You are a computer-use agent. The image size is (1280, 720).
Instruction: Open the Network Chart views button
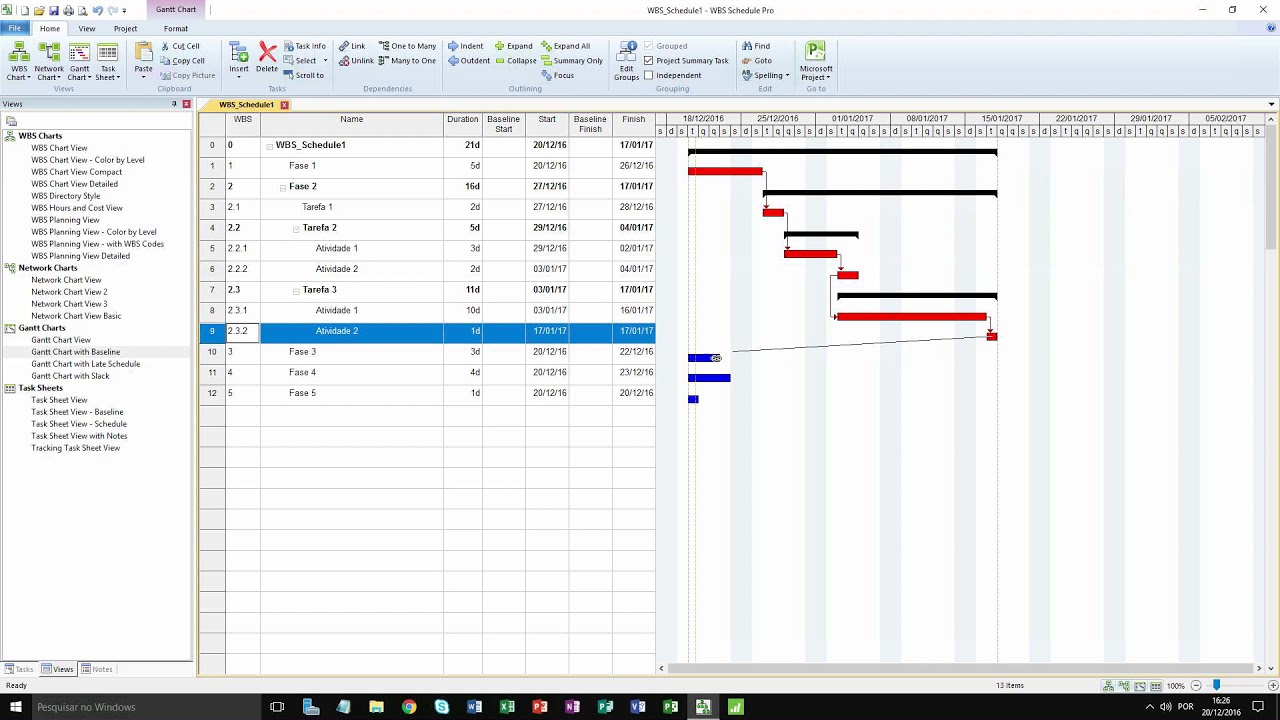(49, 61)
